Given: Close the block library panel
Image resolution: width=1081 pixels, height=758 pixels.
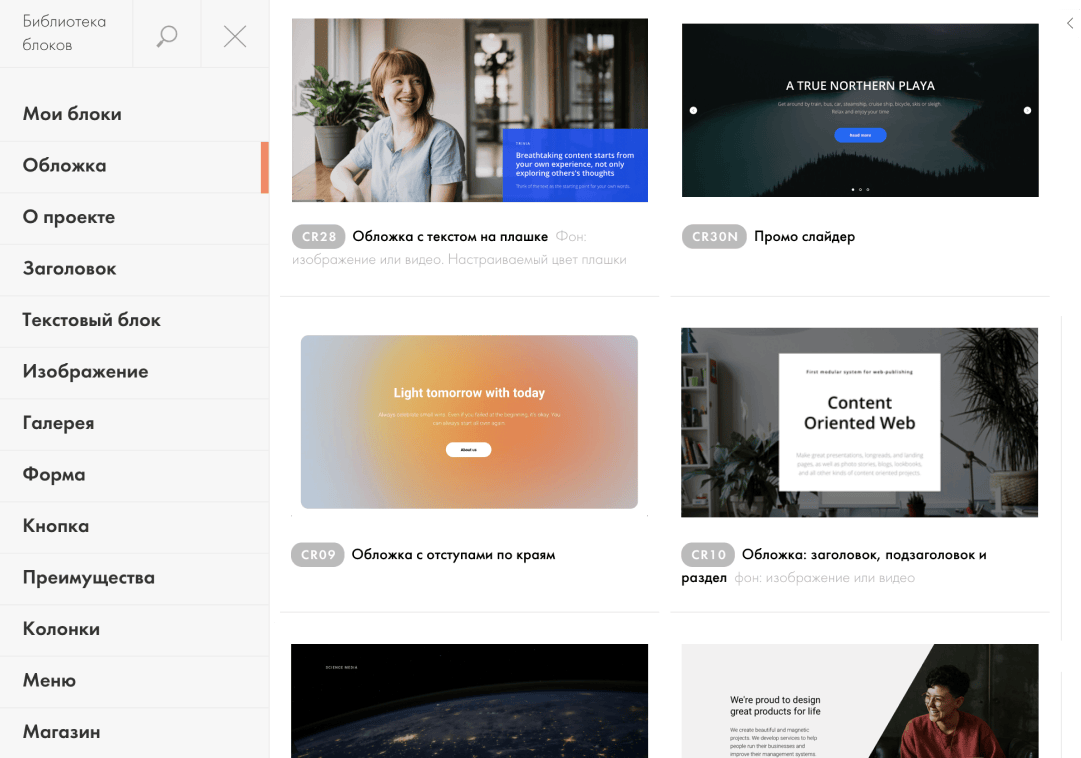Looking at the screenshot, I should (235, 36).
